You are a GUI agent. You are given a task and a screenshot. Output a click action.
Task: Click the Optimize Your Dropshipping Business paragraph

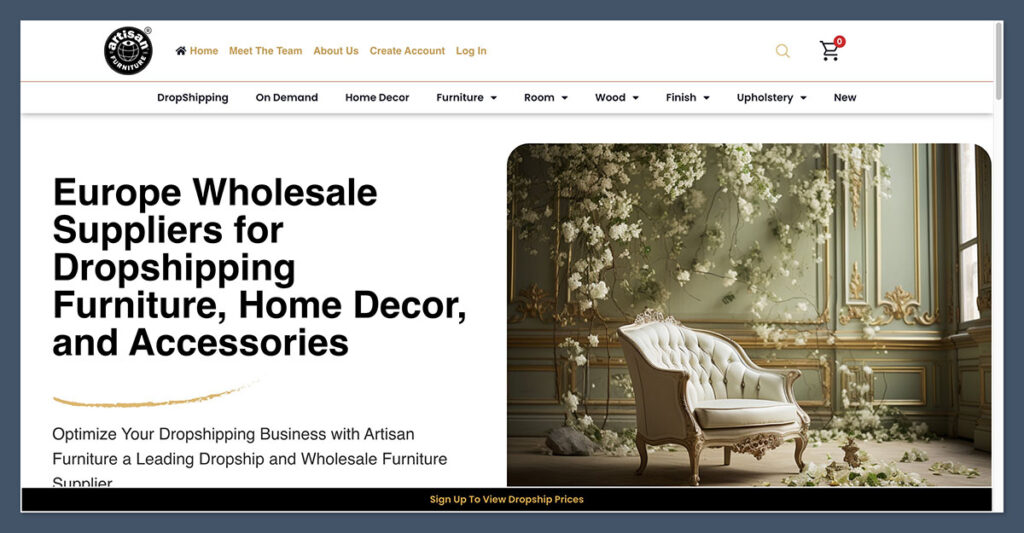point(249,459)
